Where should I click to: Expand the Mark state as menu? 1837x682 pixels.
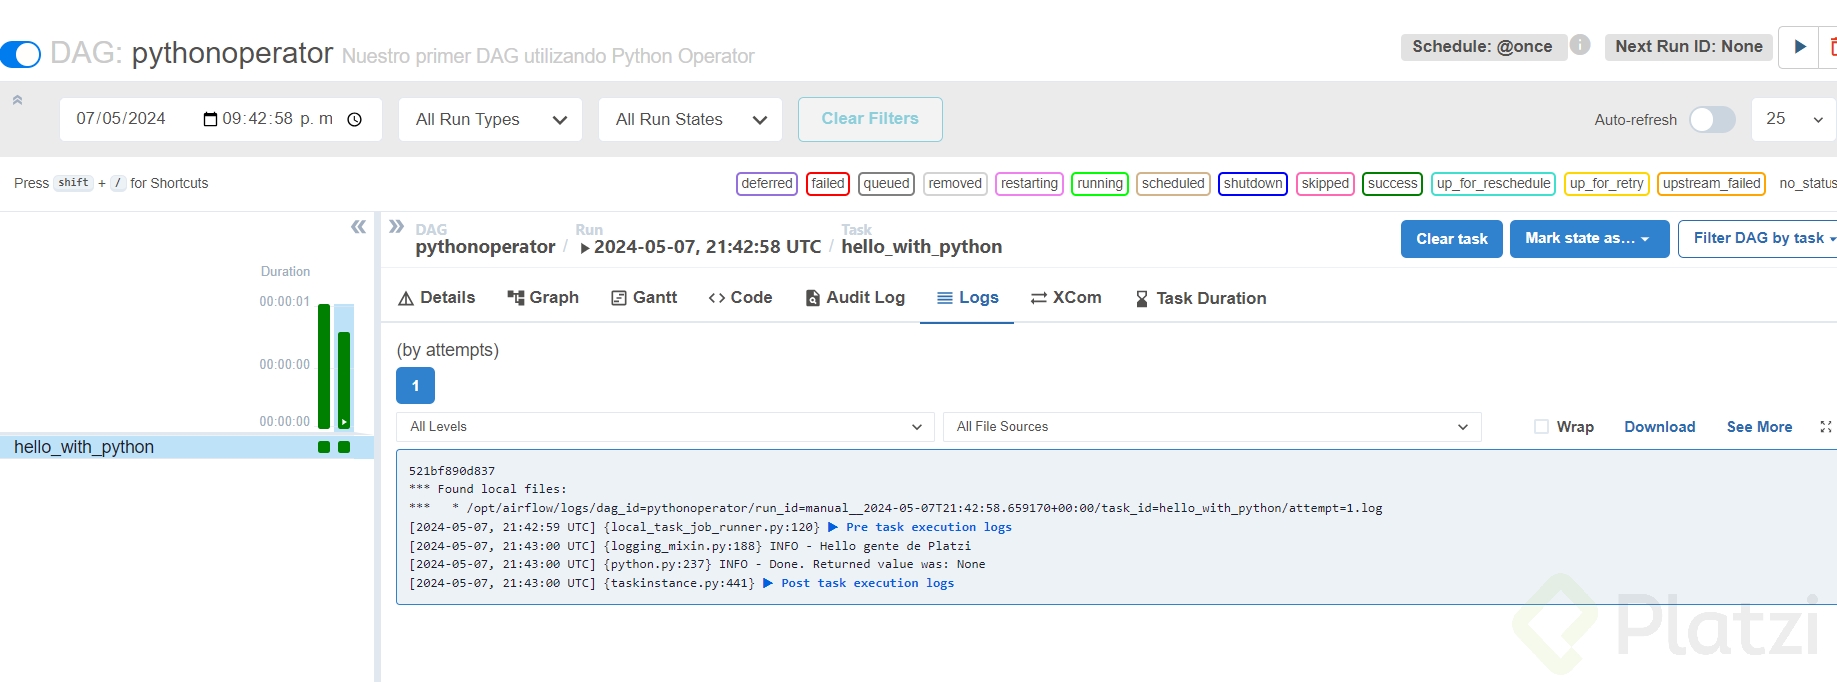point(1588,239)
